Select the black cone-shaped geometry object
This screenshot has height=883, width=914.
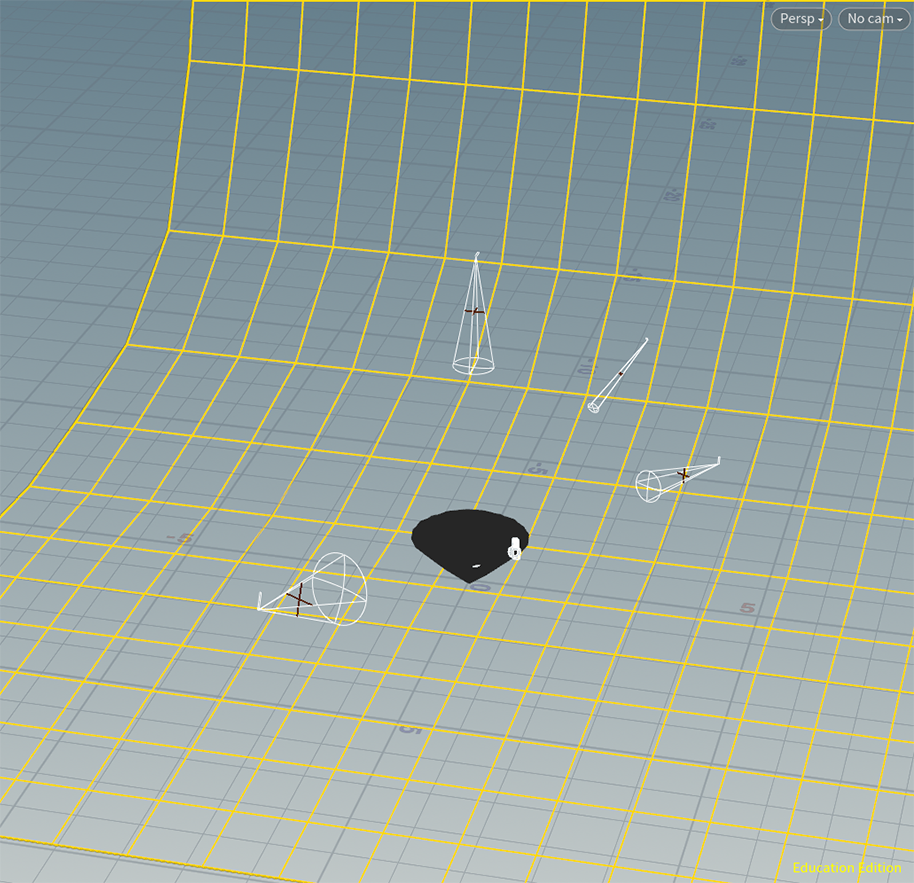click(469, 545)
